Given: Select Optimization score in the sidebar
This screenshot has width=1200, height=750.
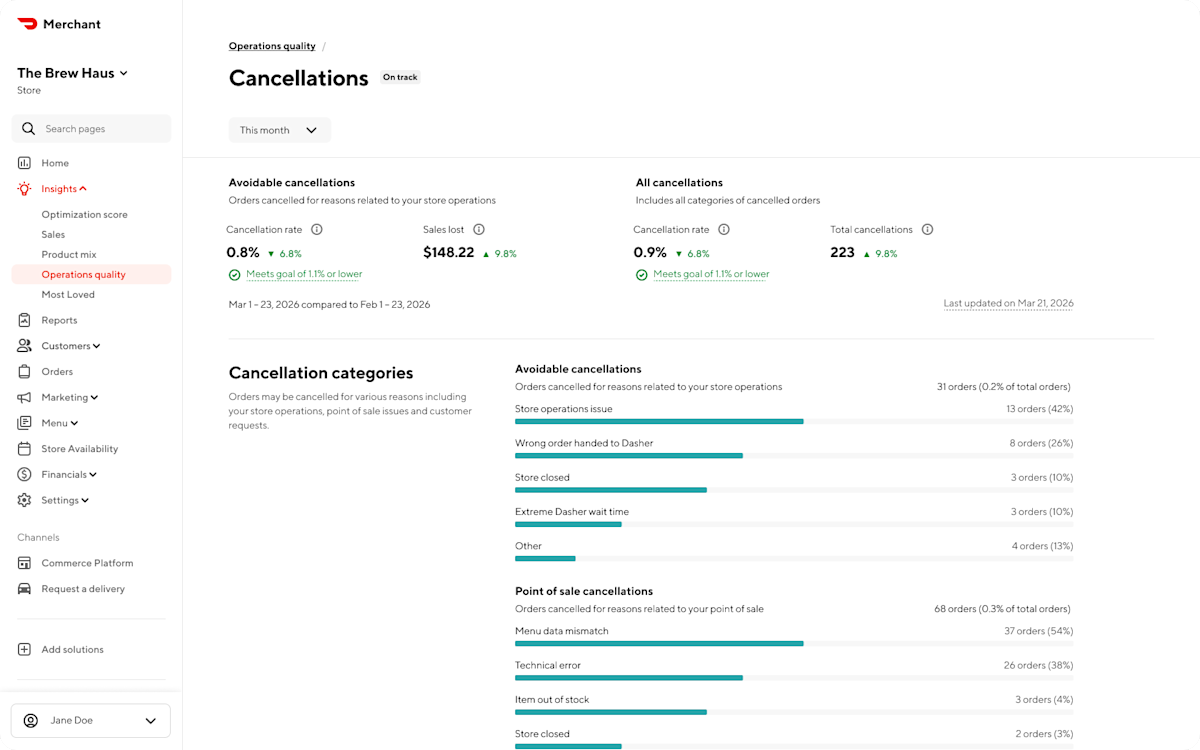Looking at the screenshot, I should click(x=84, y=214).
